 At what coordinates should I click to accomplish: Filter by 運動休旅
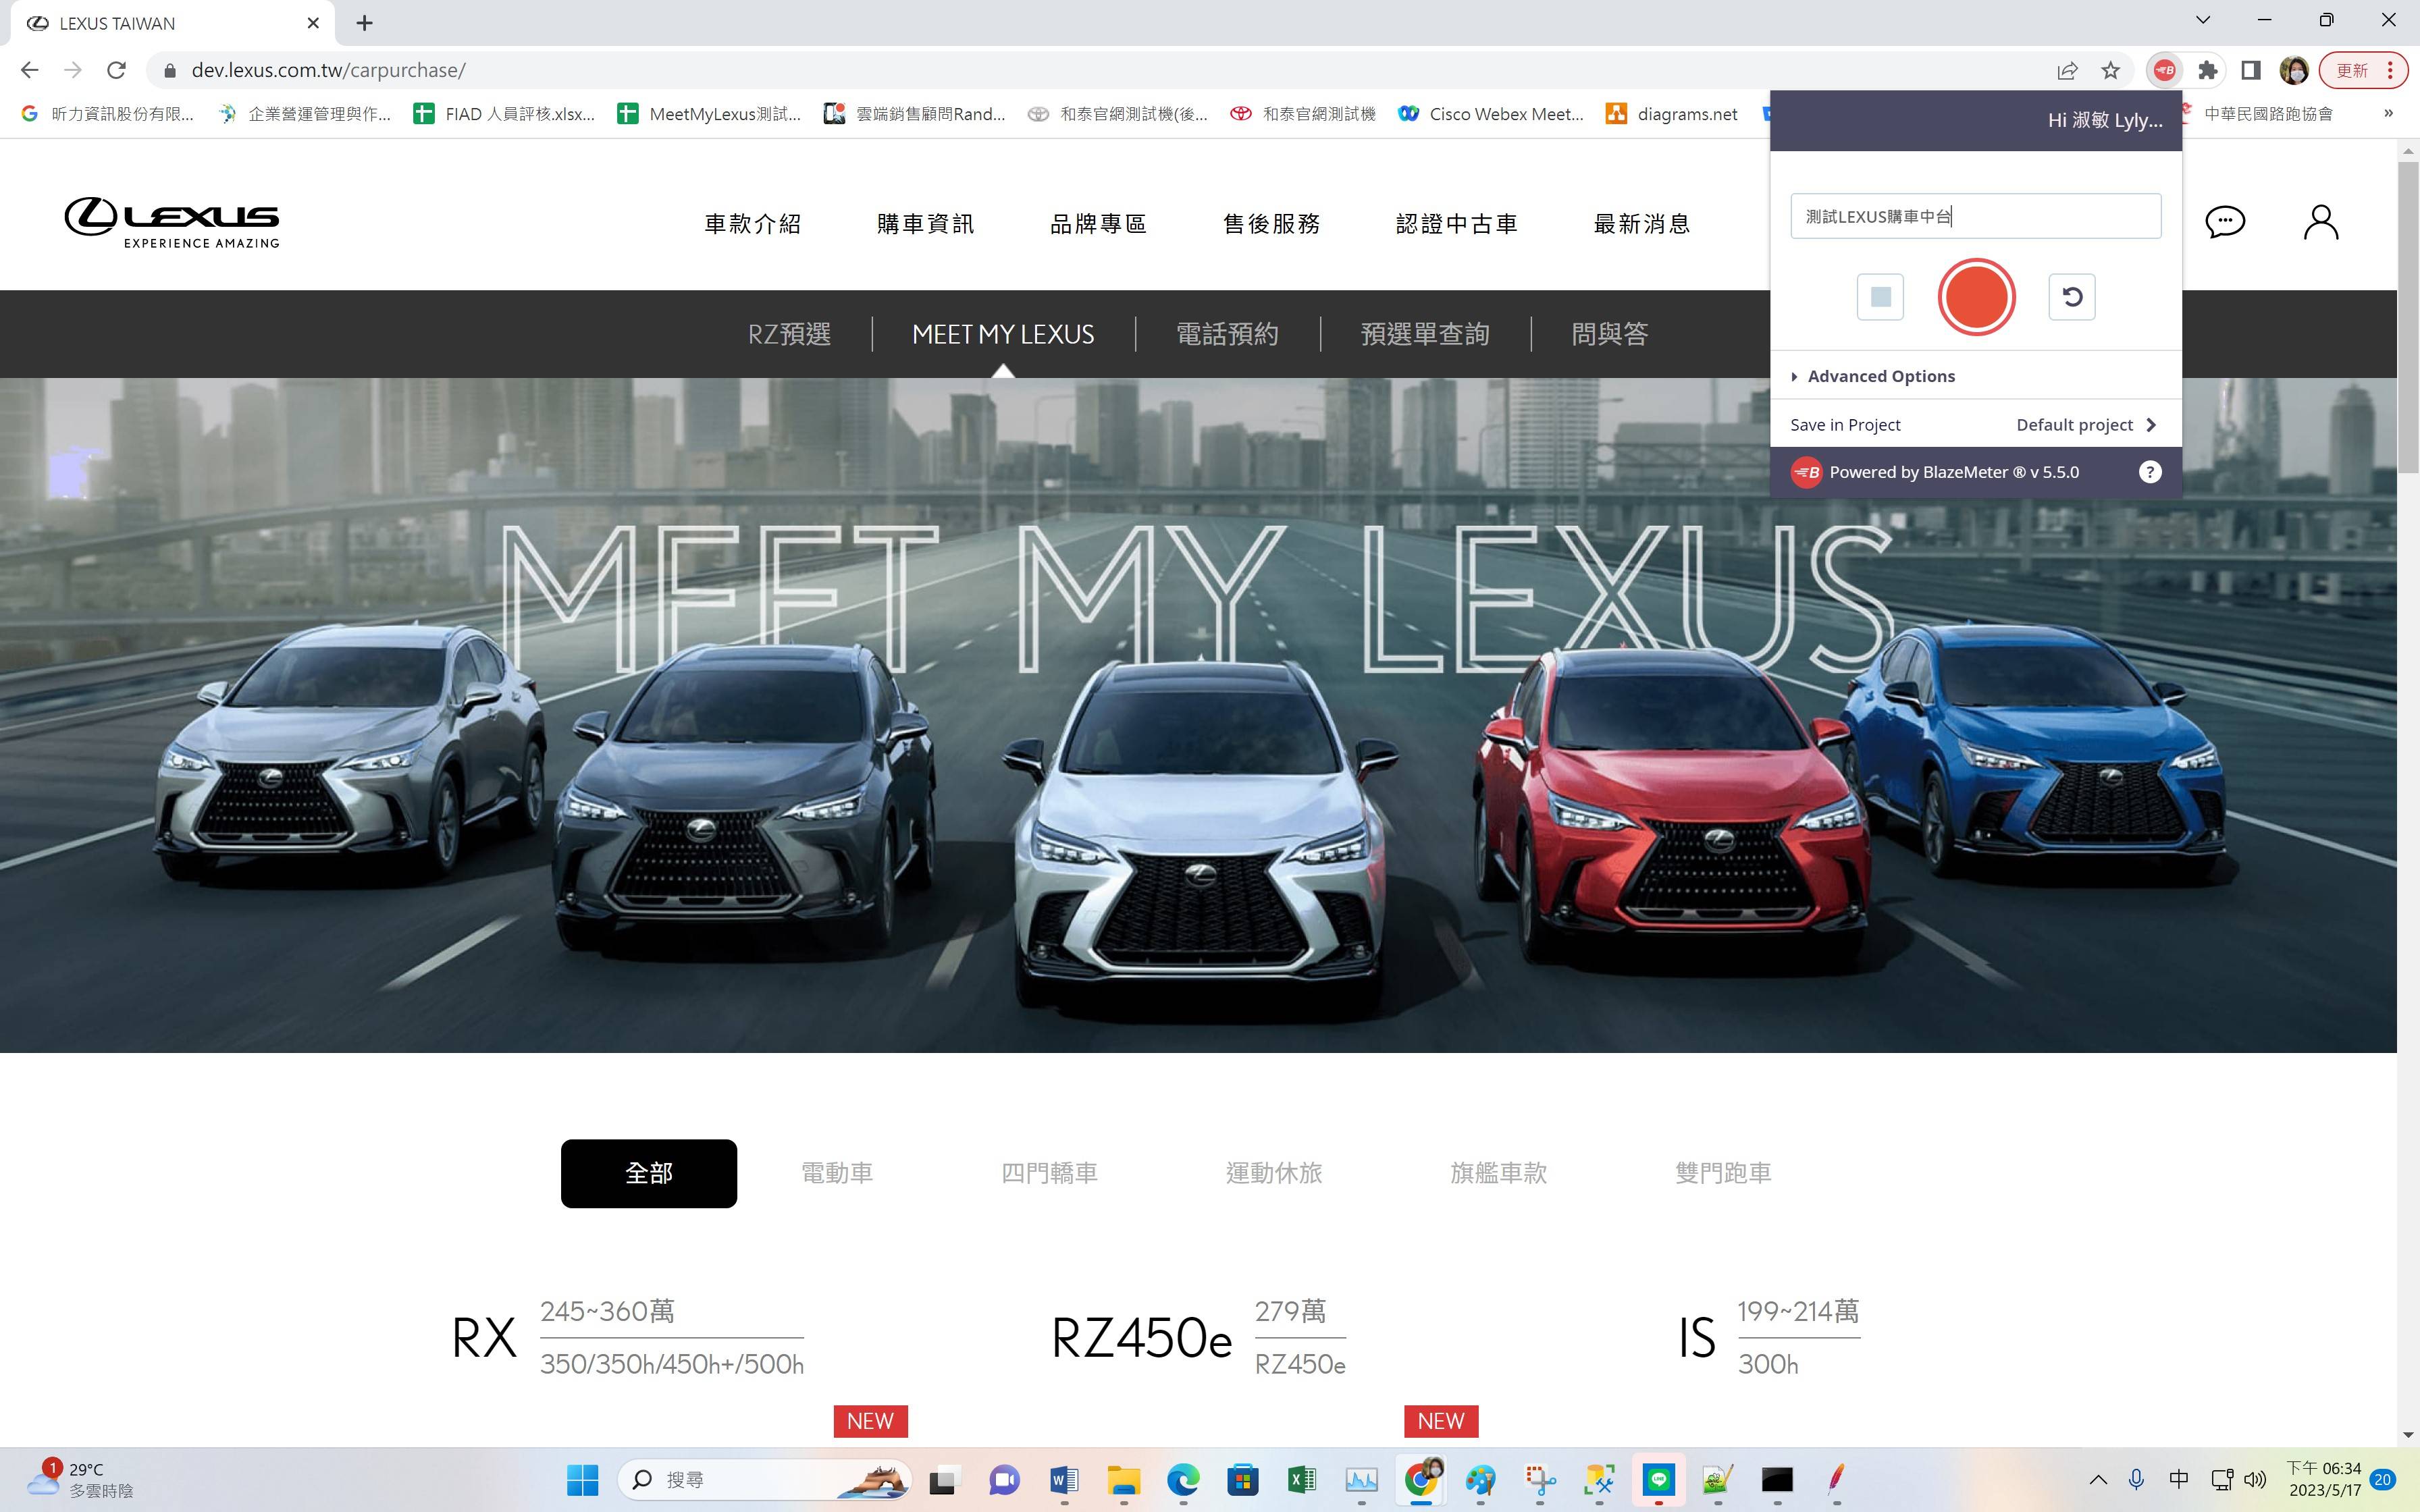(1274, 1173)
